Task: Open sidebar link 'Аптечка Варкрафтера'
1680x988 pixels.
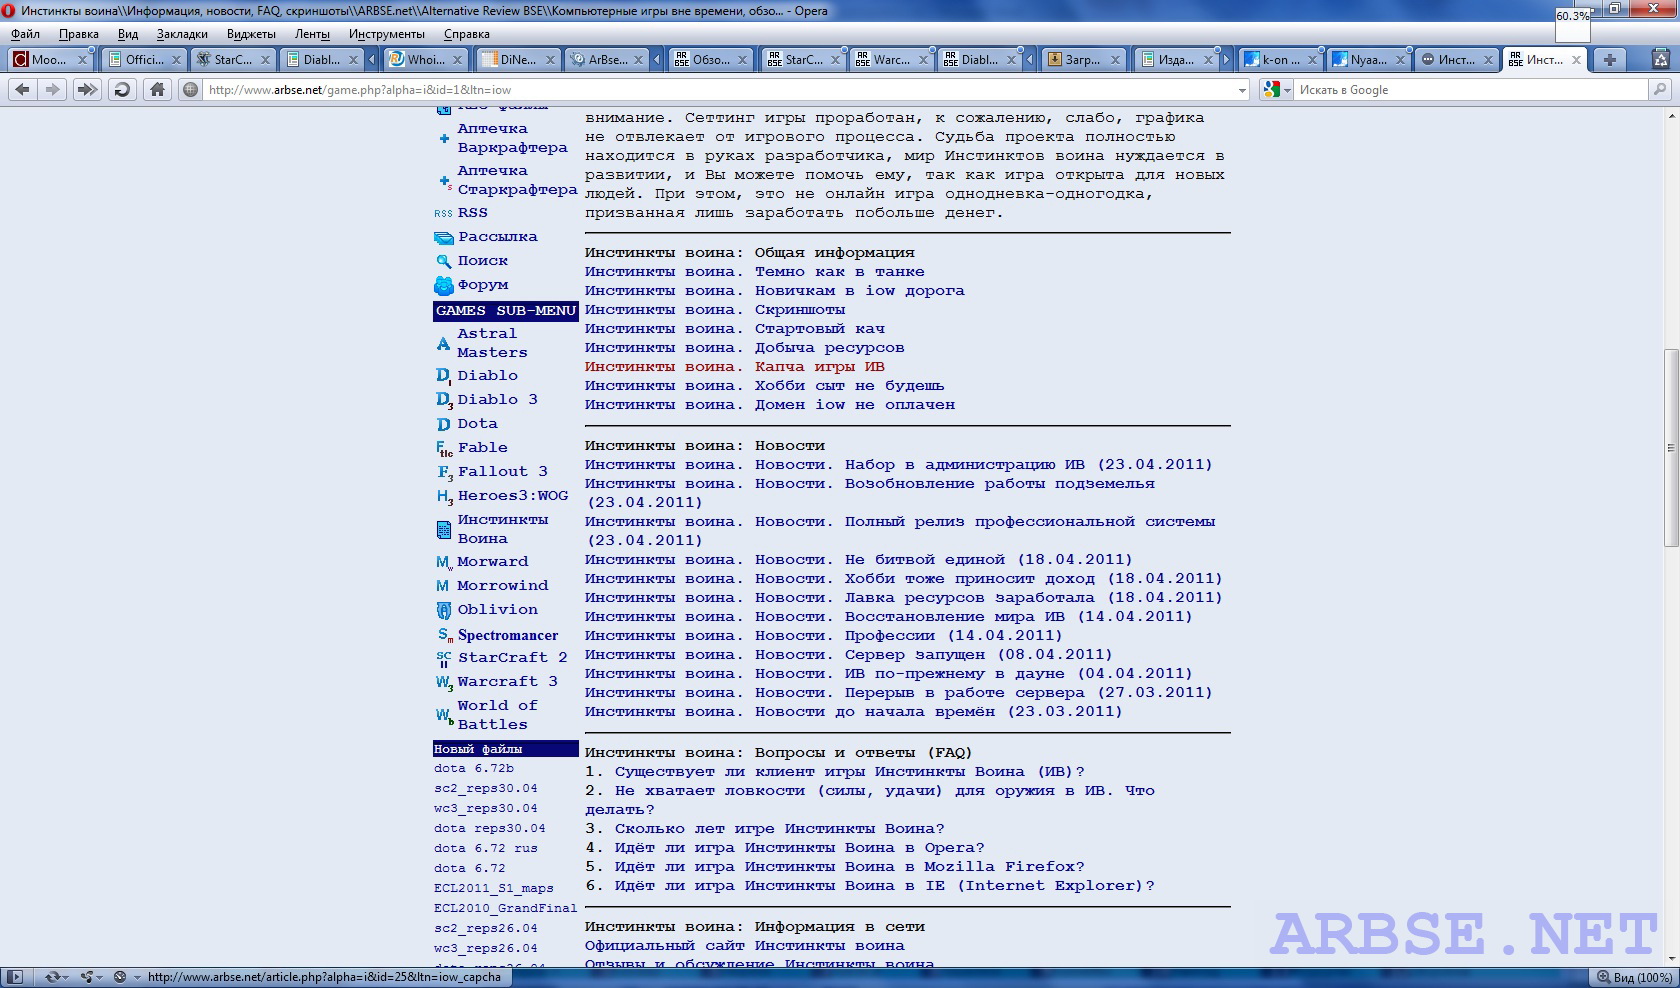Action: [512, 138]
